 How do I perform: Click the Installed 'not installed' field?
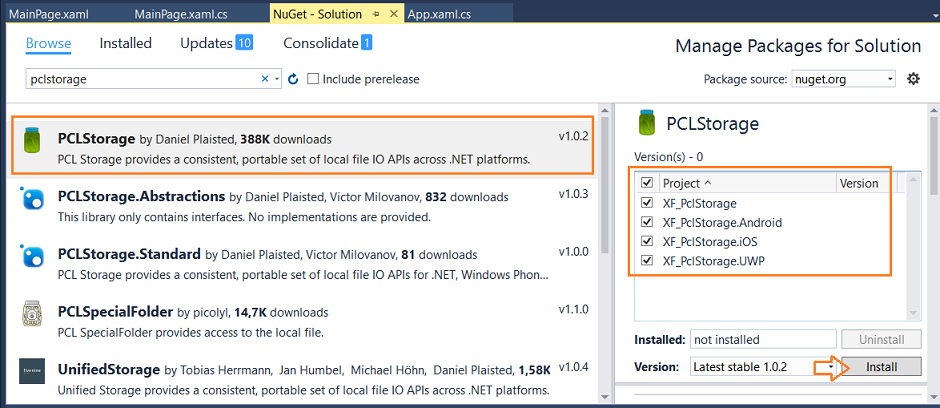coord(763,339)
